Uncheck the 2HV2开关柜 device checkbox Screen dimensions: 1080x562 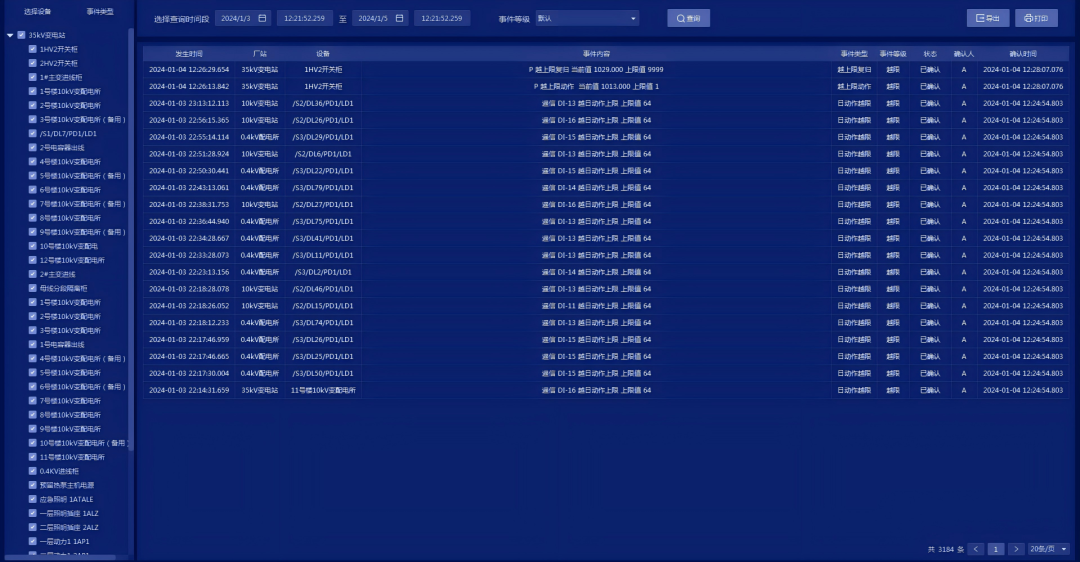(32, 63)
